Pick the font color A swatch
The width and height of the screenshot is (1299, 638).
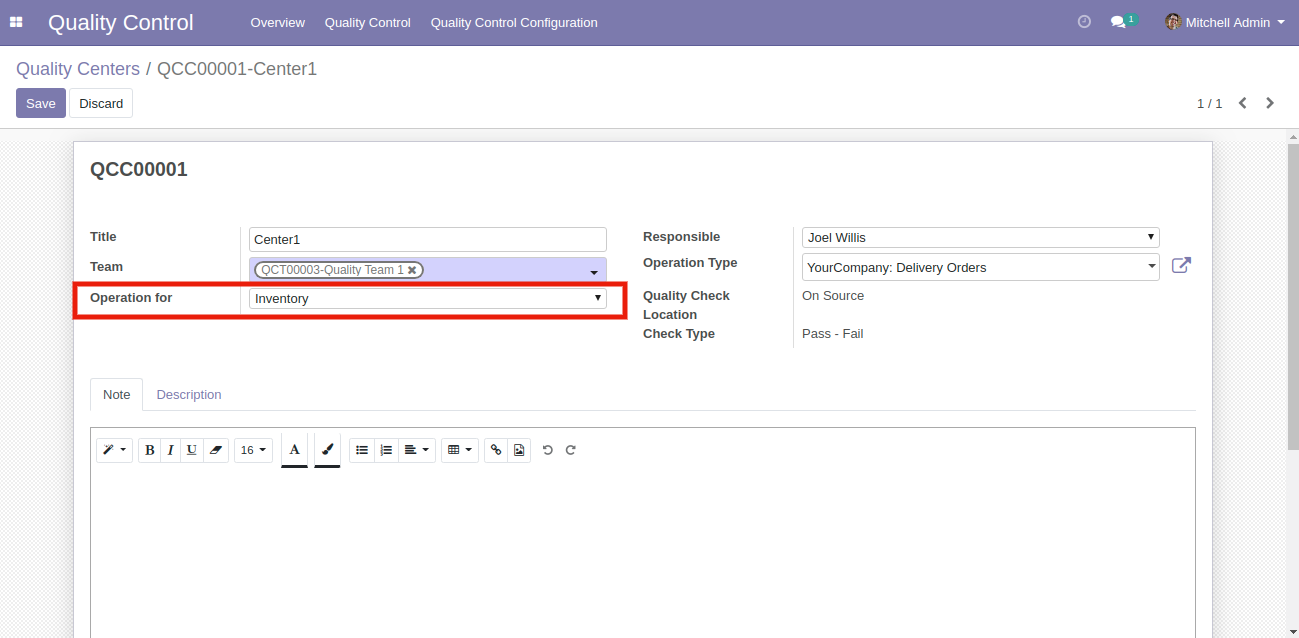coord(294,450)
